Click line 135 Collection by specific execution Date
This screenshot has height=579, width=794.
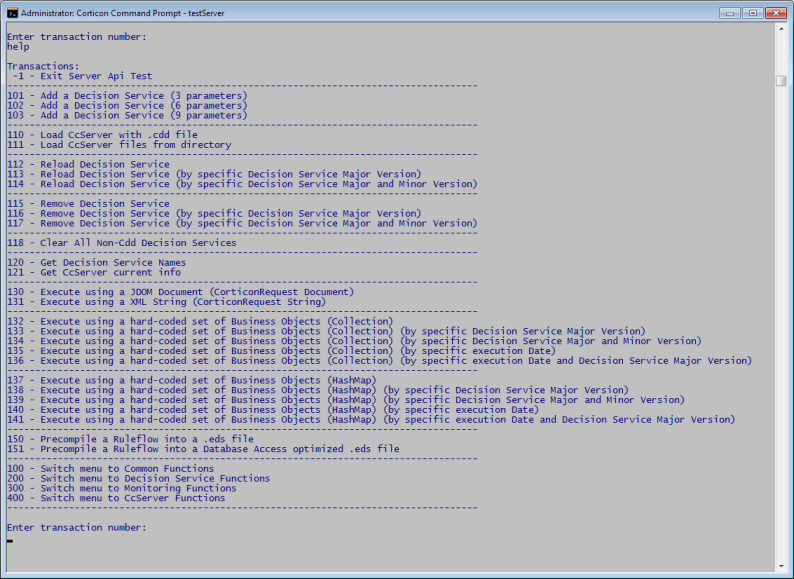(282, 351)
